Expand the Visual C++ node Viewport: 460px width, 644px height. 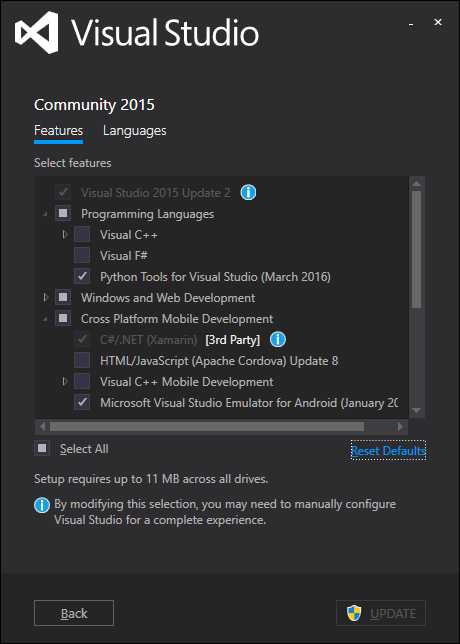point(65,235)
